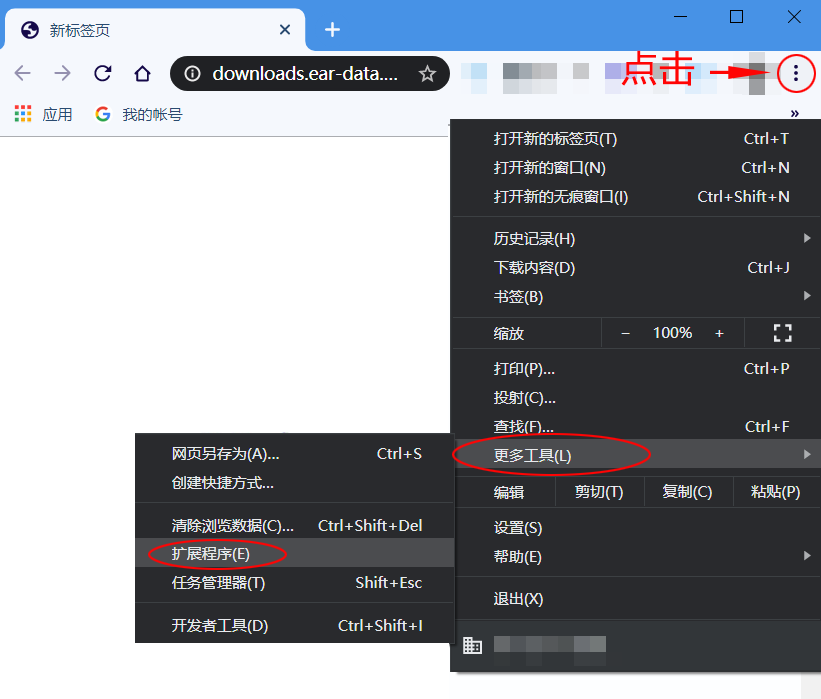Click the 编辑 label in menu
This screenshot has height=699, width=821.
(x=509, y=492)
